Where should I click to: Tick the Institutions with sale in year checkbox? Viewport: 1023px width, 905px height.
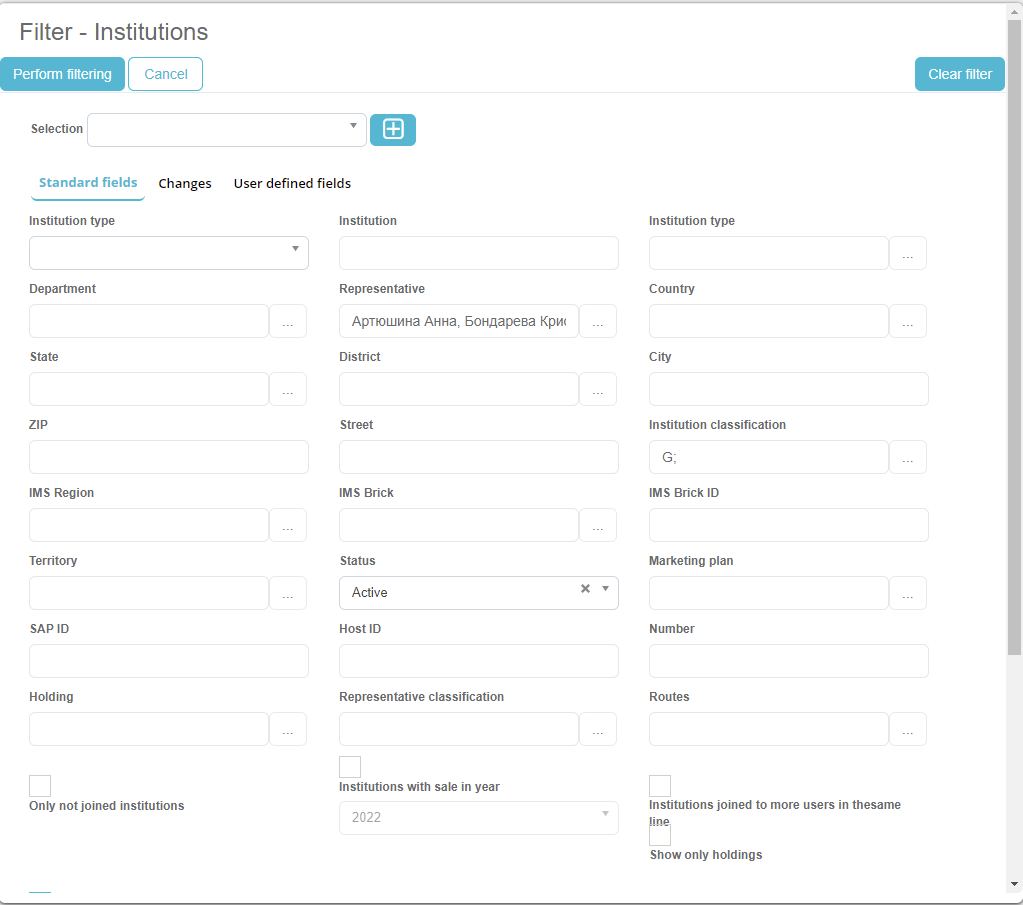pos(350,767)
